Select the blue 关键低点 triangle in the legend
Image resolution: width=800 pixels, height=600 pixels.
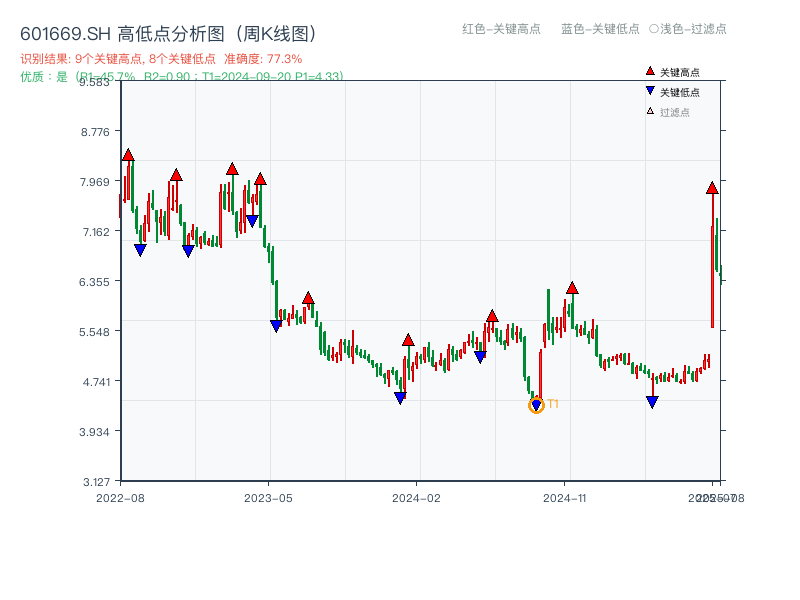click(x=648, y=88)
